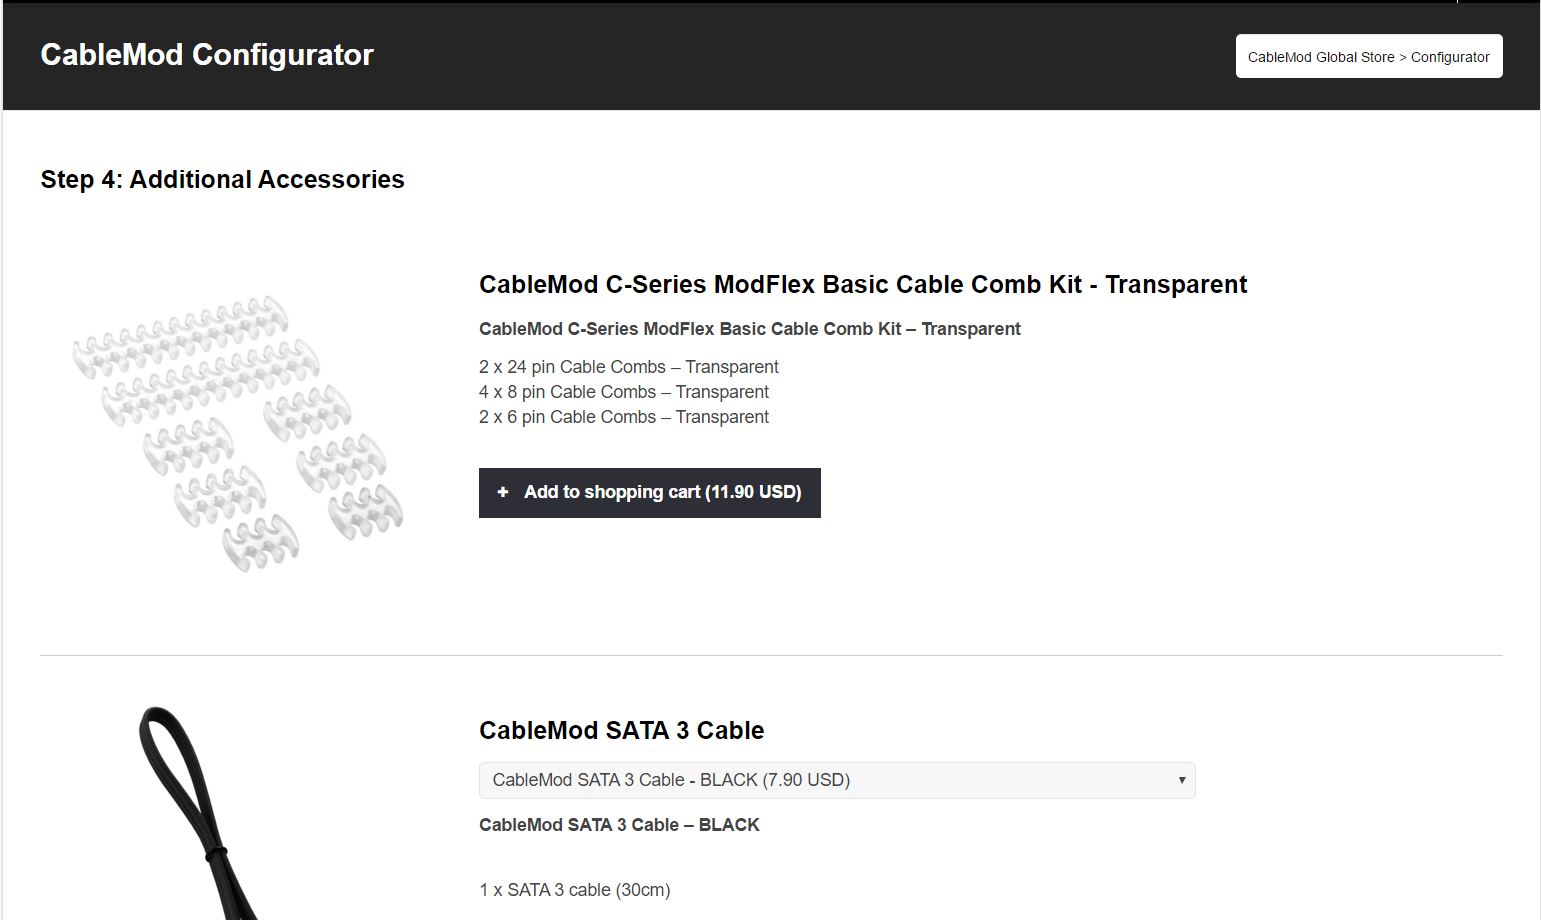
Task: Select the '1 x SATA 3 cable (30cm)' text
Action: 574,889
